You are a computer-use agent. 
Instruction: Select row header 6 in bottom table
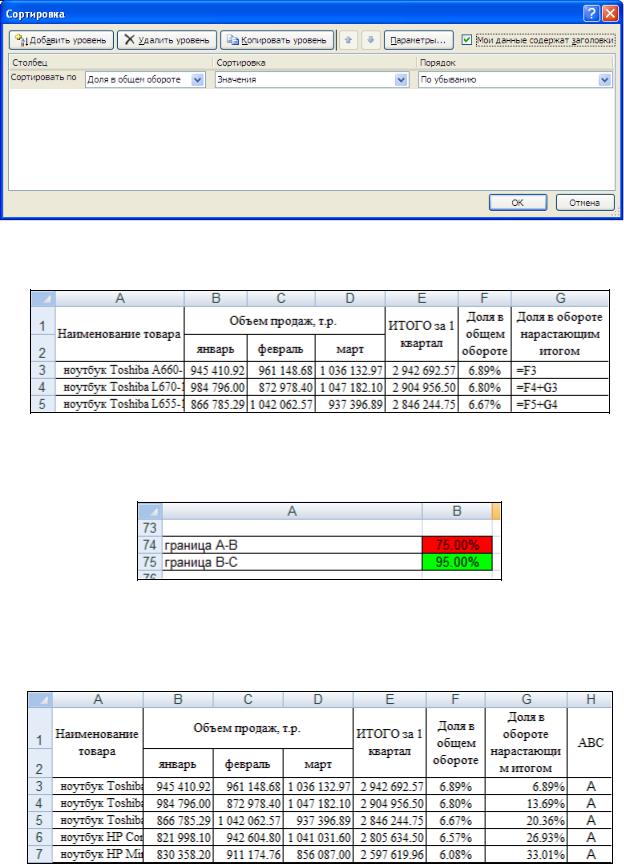coord(40,838)
